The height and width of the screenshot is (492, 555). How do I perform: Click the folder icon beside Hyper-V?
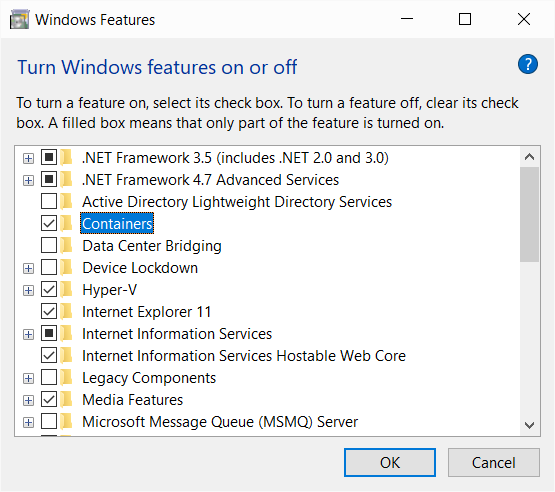click(x=66, y=290)
